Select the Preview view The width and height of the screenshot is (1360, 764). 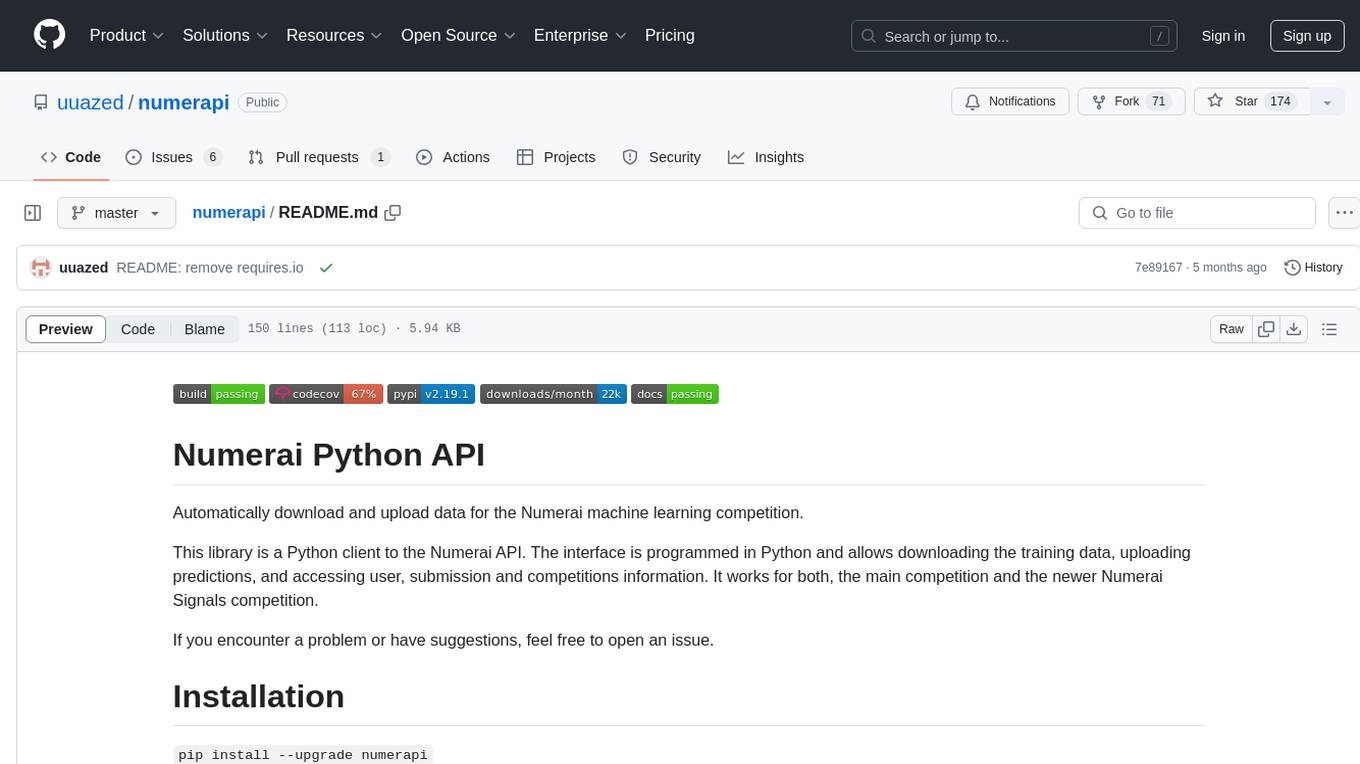[x=66, y=329]
